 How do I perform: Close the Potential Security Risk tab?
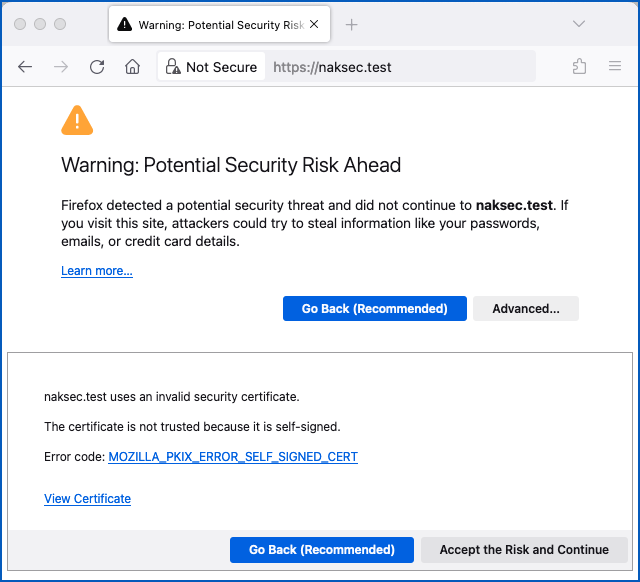[x=315, y=24]
